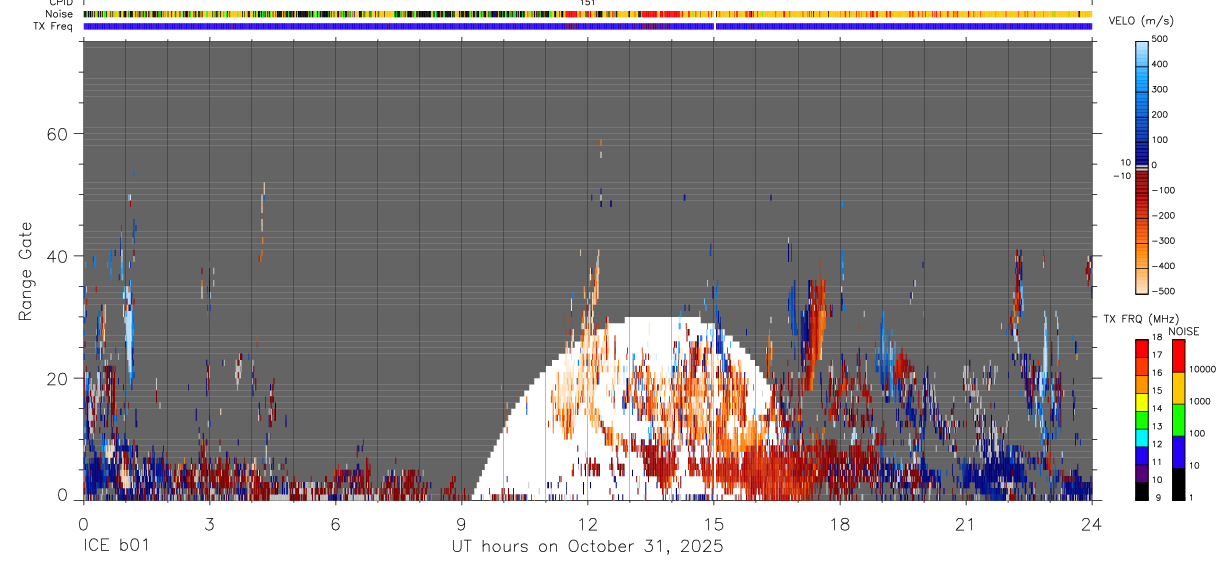Click the '1000' noise scale label
The width and height of the screenshot is (1228, 567).
coord(1200,401)
